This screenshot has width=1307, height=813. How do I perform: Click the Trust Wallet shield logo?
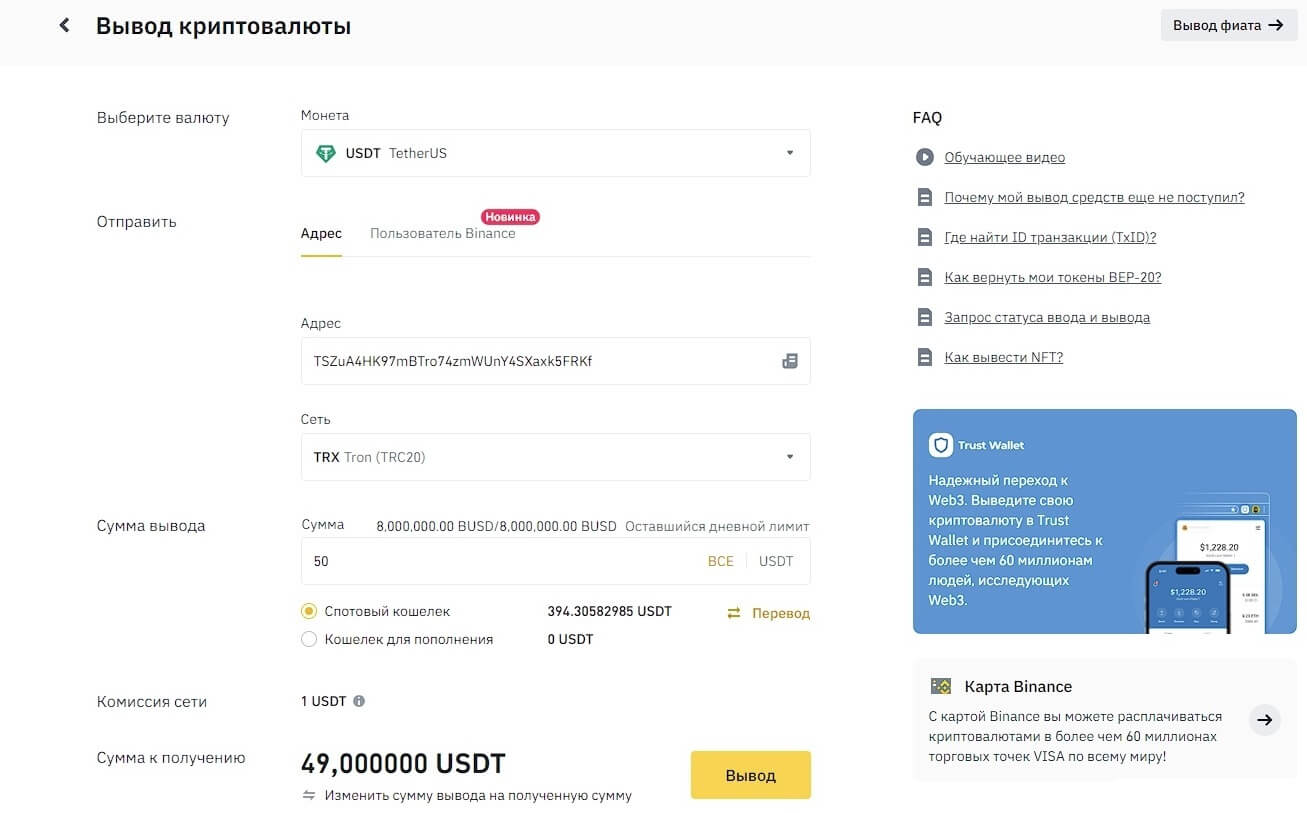pos(940,445)
